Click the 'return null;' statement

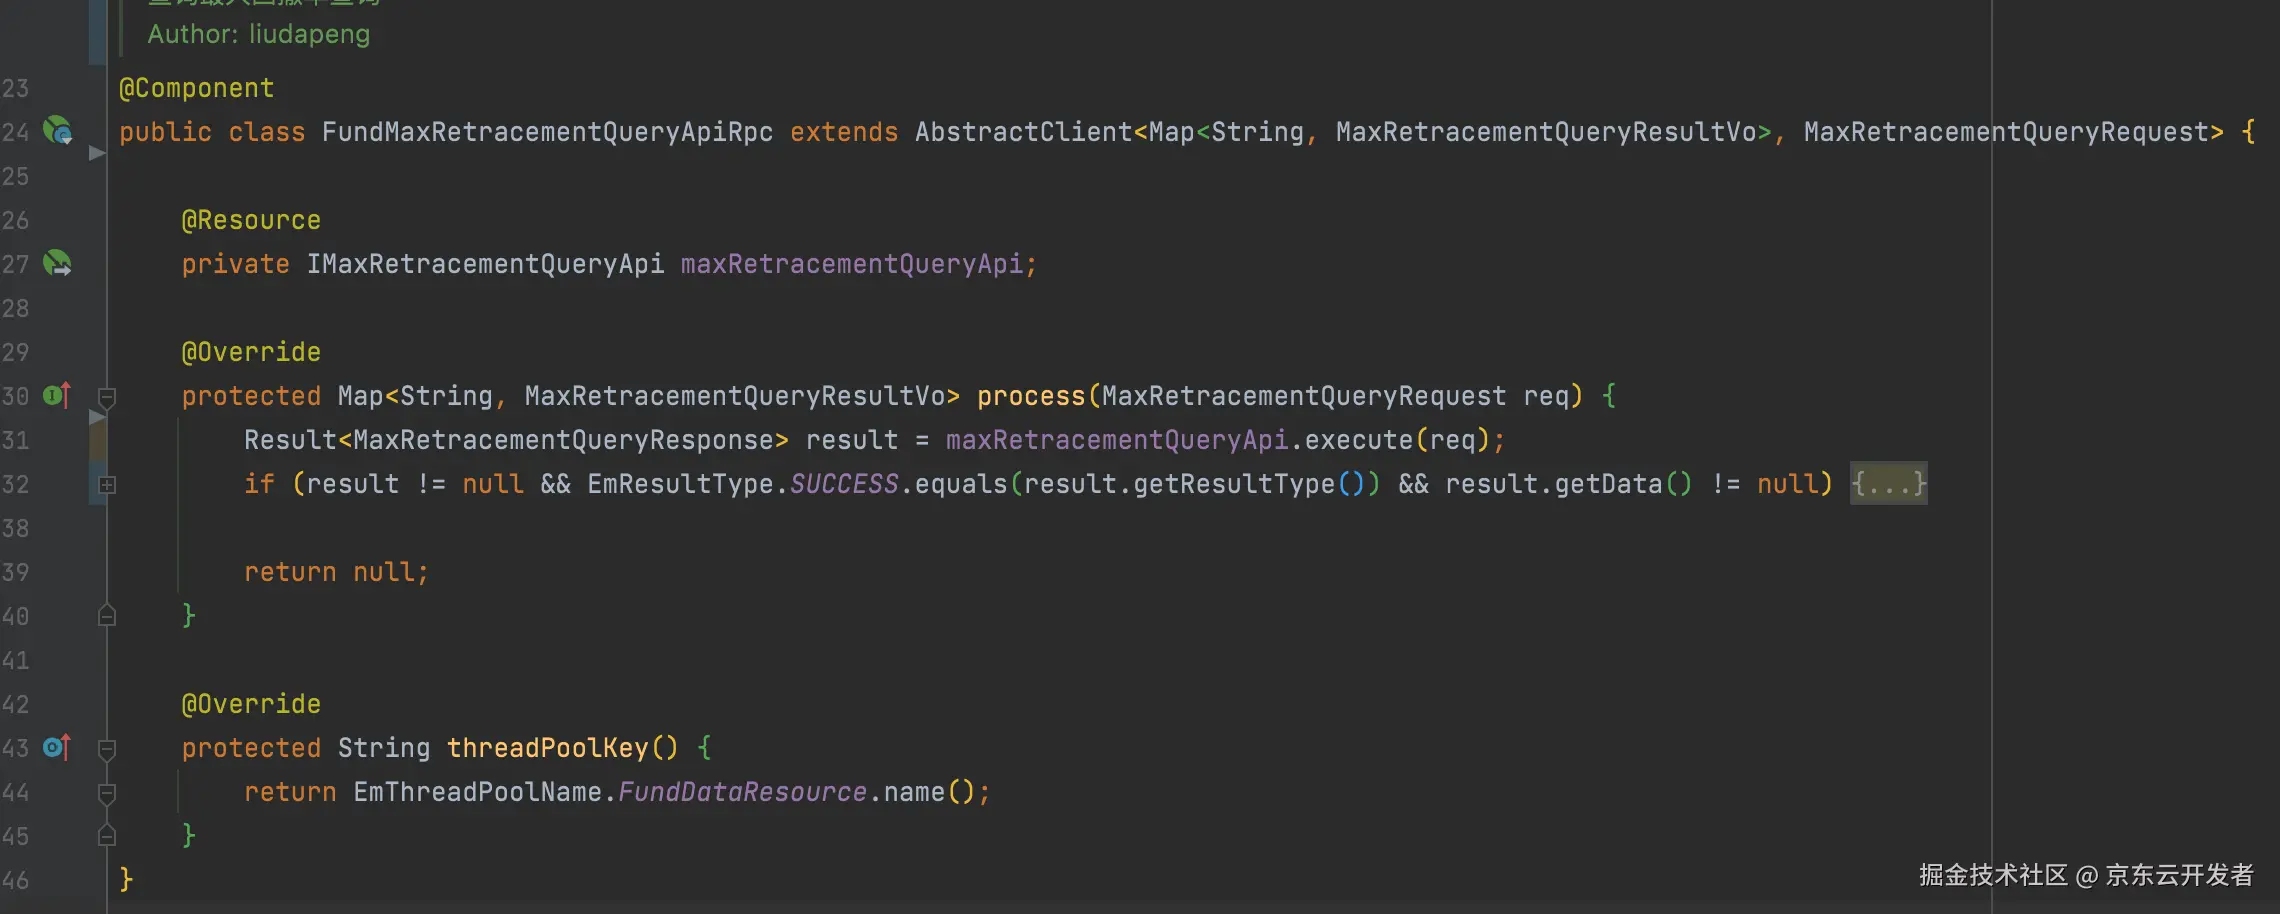point(337,572)
